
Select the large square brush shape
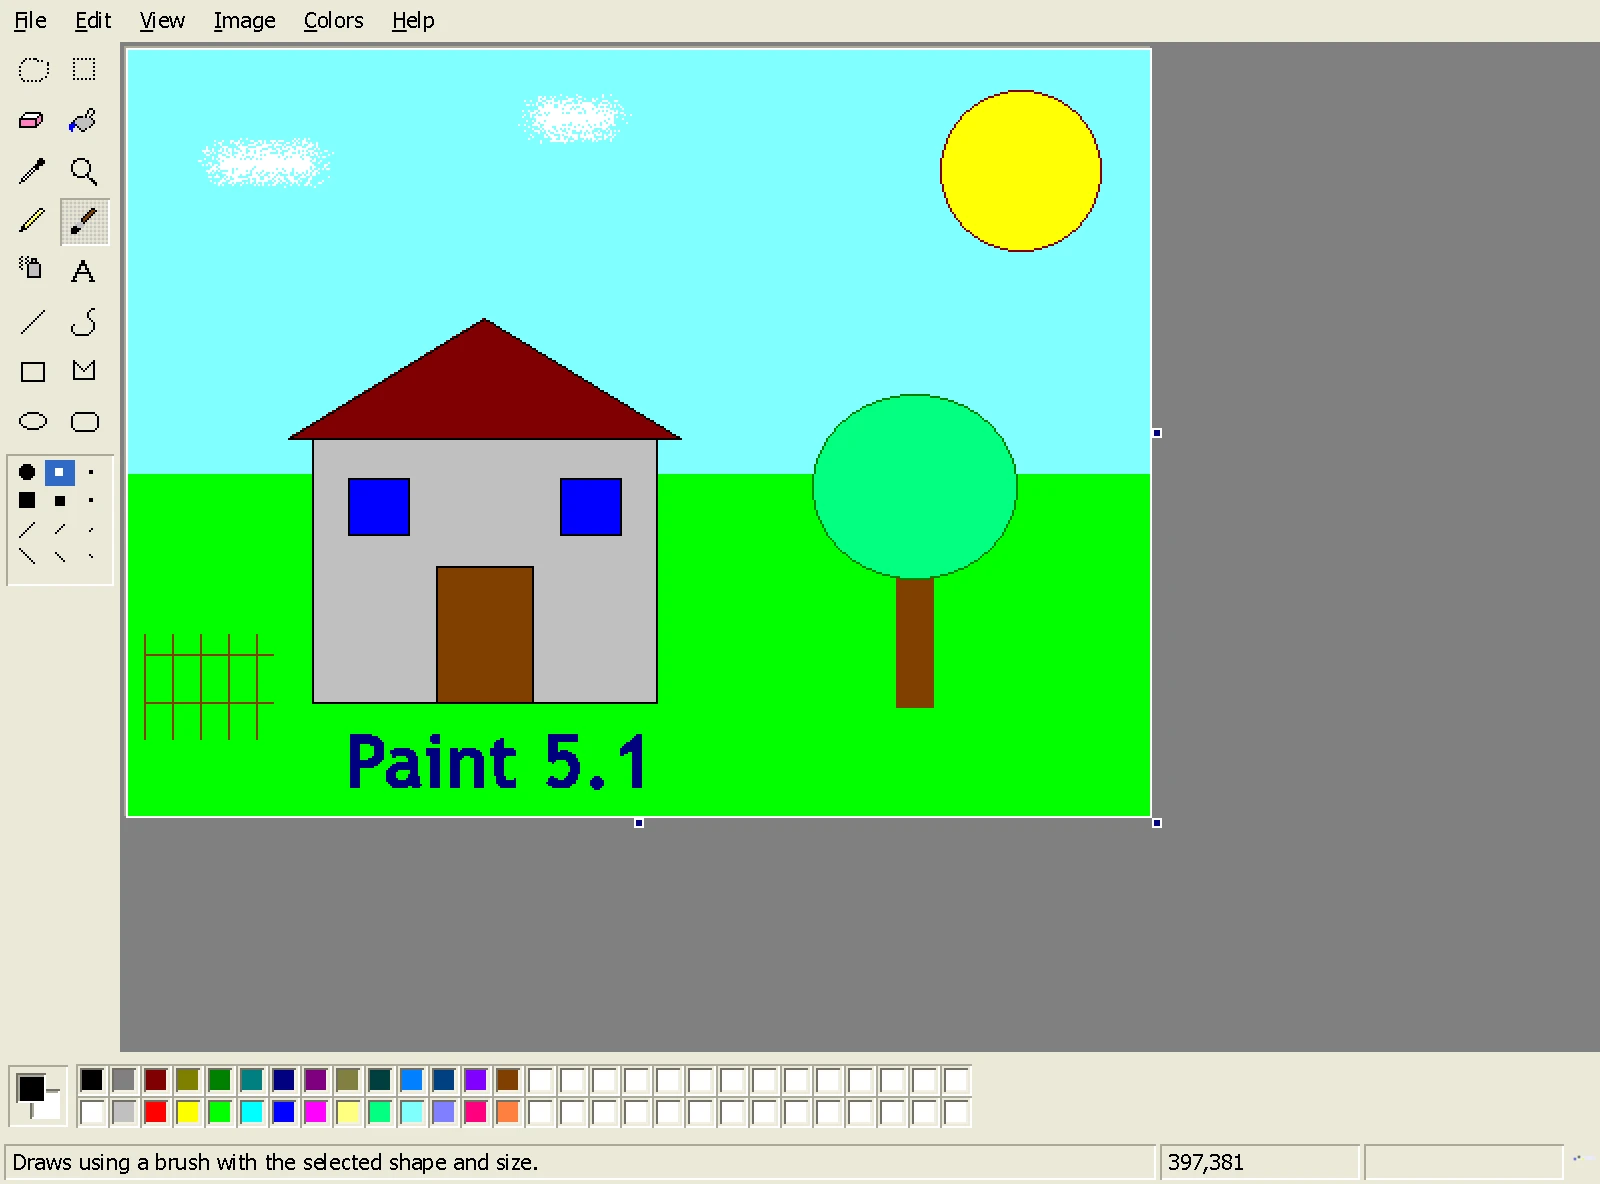click(27, 500)
